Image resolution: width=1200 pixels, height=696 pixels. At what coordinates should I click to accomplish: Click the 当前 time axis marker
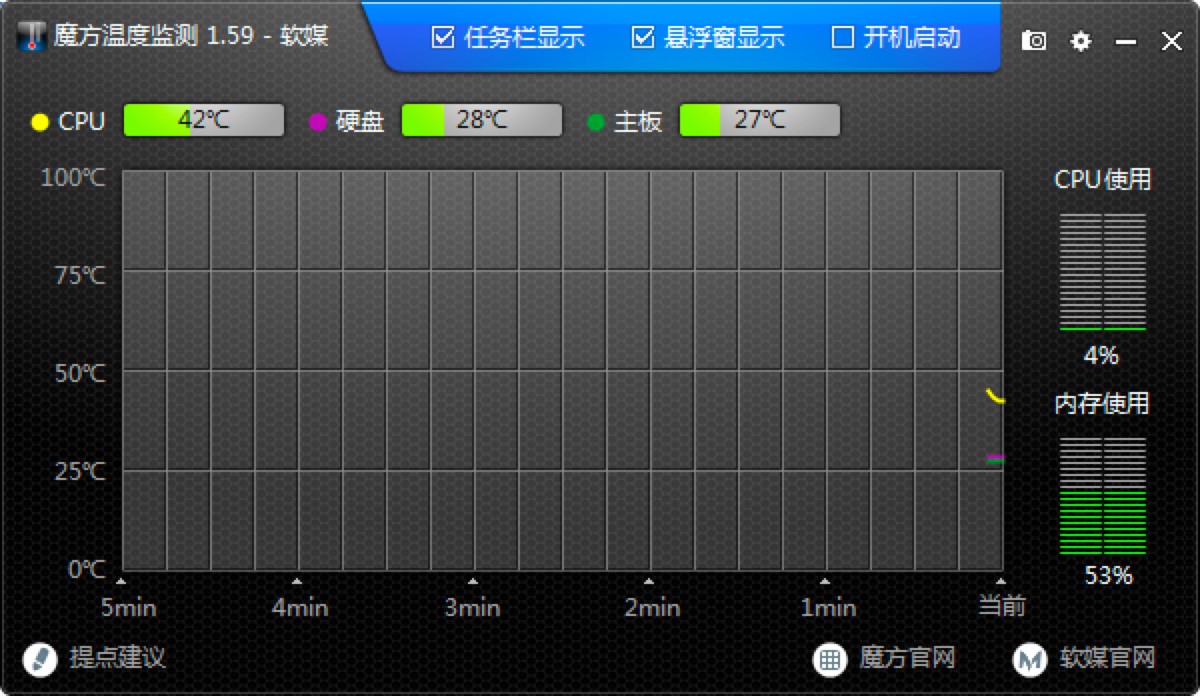click(1002, 606)
